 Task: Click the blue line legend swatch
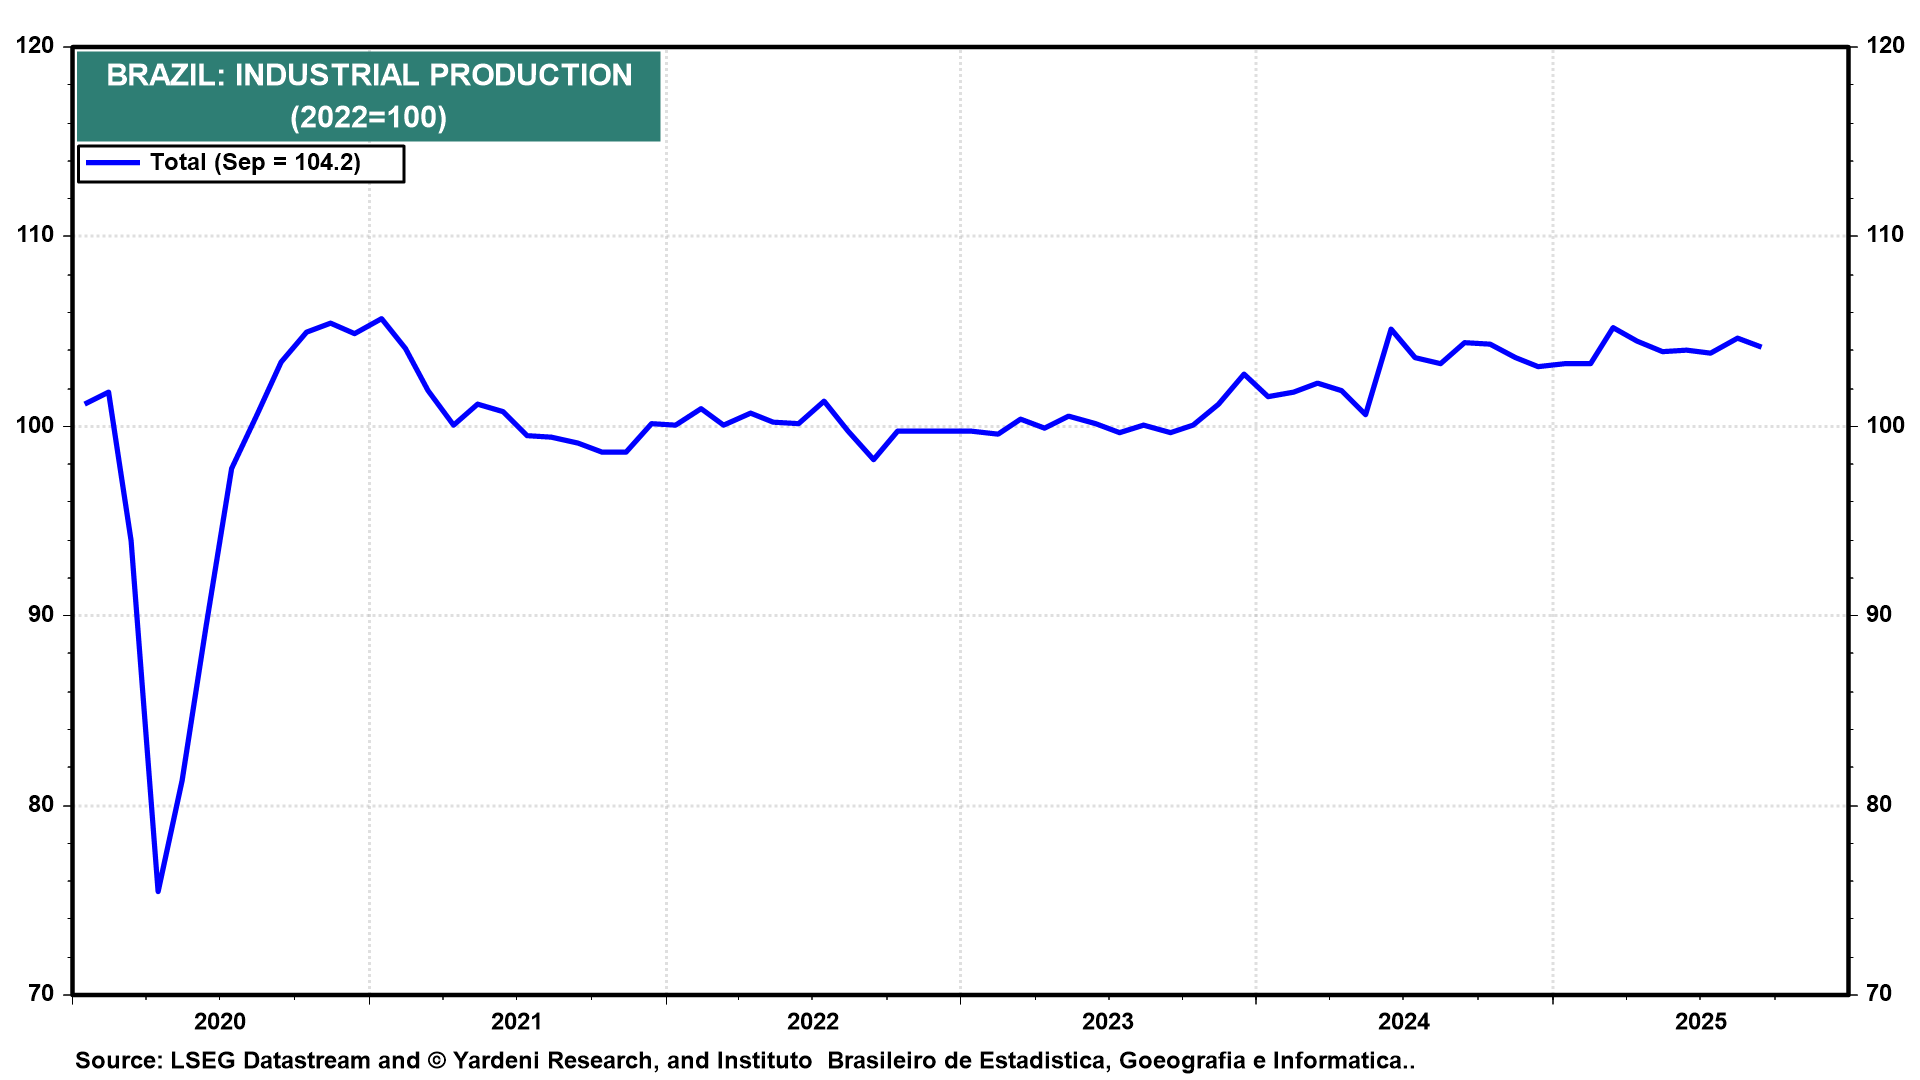112,163
